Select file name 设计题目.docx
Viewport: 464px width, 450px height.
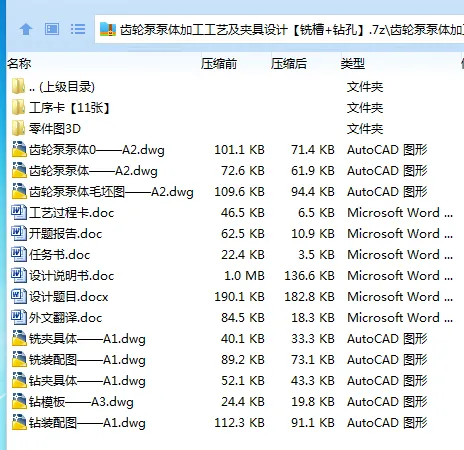point(68,297)
